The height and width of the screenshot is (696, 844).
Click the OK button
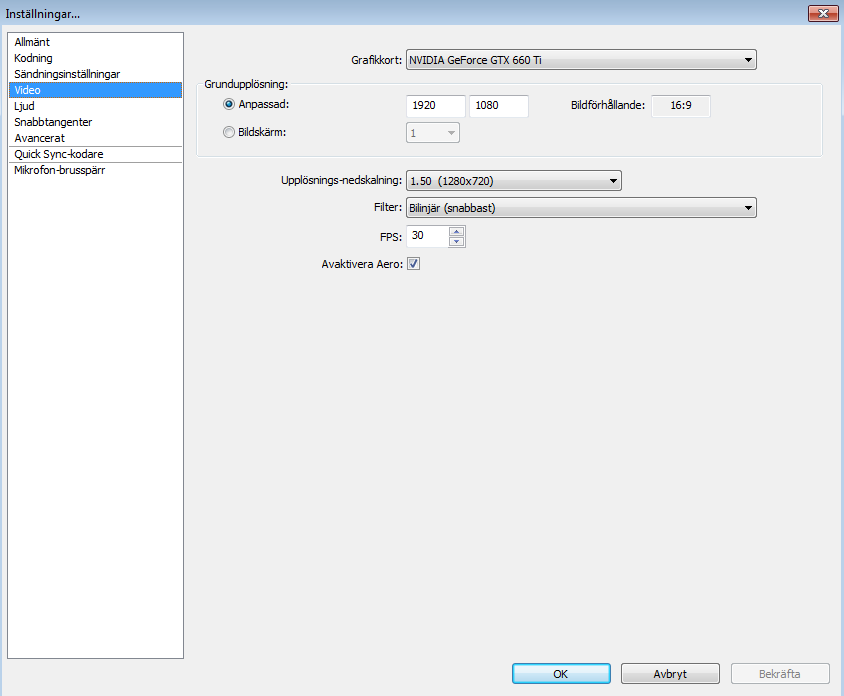(560, 674)
